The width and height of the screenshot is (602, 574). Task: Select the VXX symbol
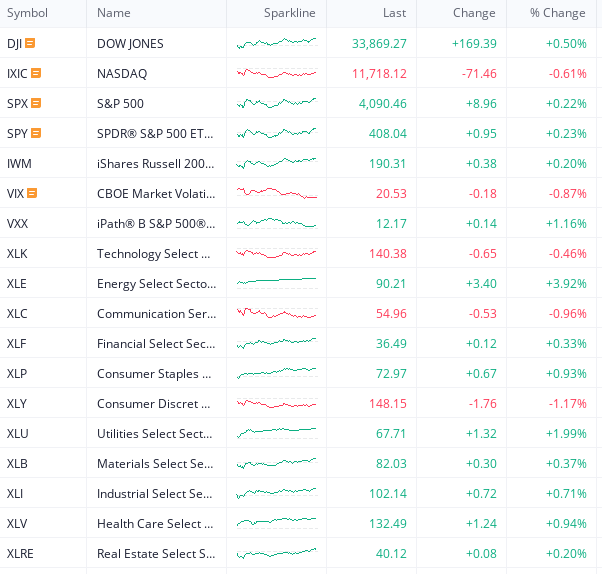pos(17,223)
